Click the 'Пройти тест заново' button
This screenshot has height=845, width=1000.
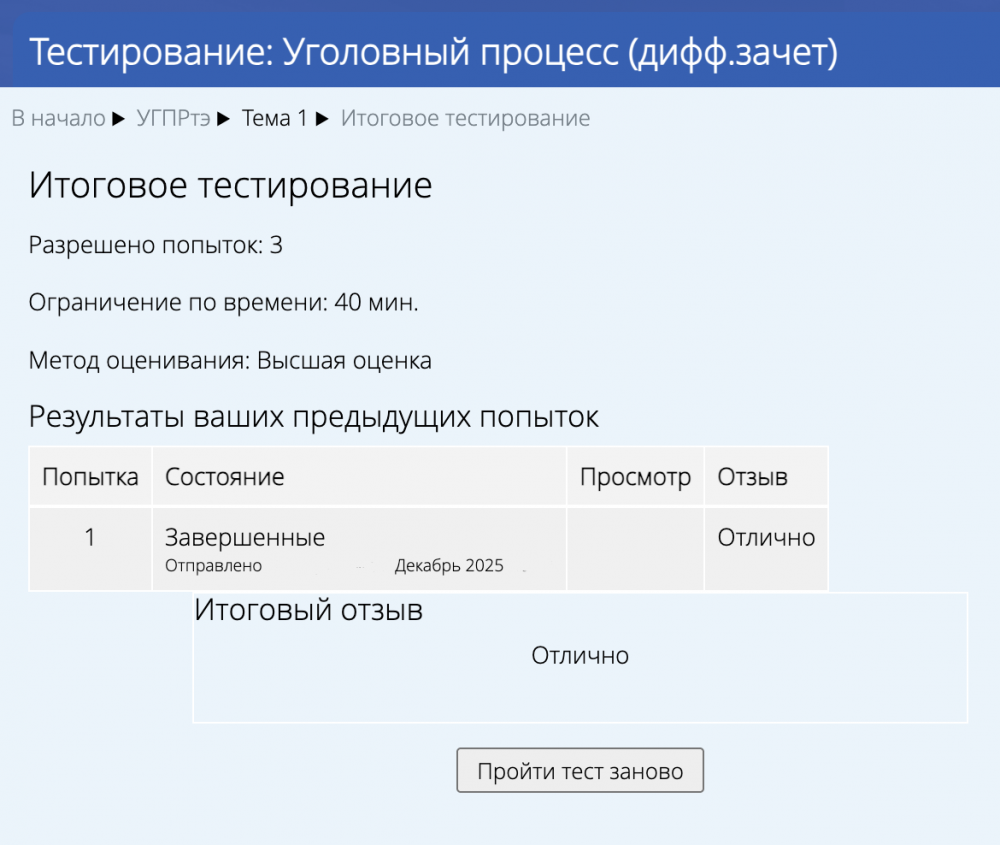click(580, 771)
